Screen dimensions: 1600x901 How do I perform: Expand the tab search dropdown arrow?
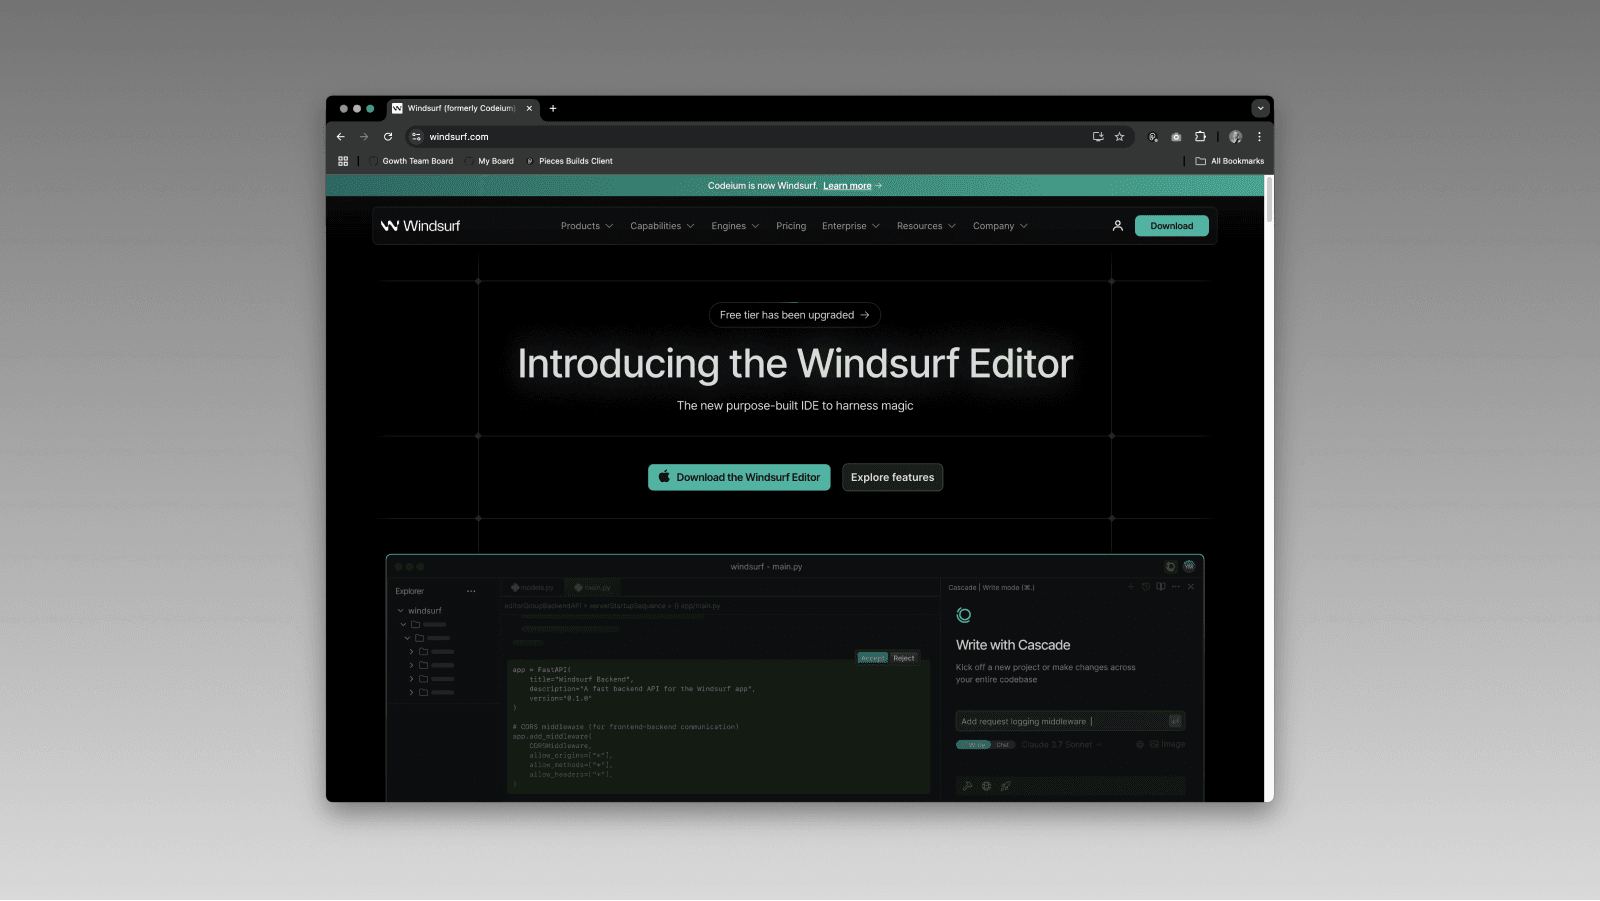tap(1260, 108)
